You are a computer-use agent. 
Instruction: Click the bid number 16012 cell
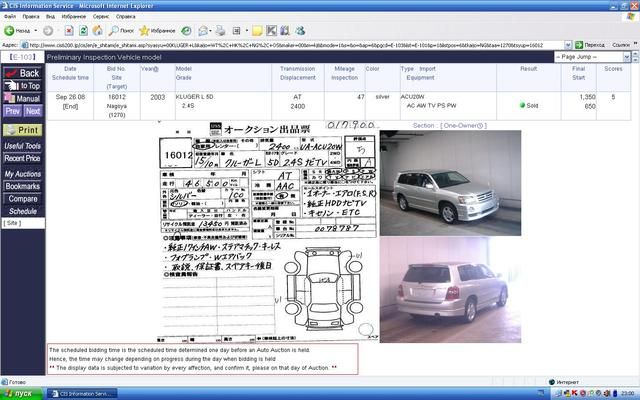point(117,97)
